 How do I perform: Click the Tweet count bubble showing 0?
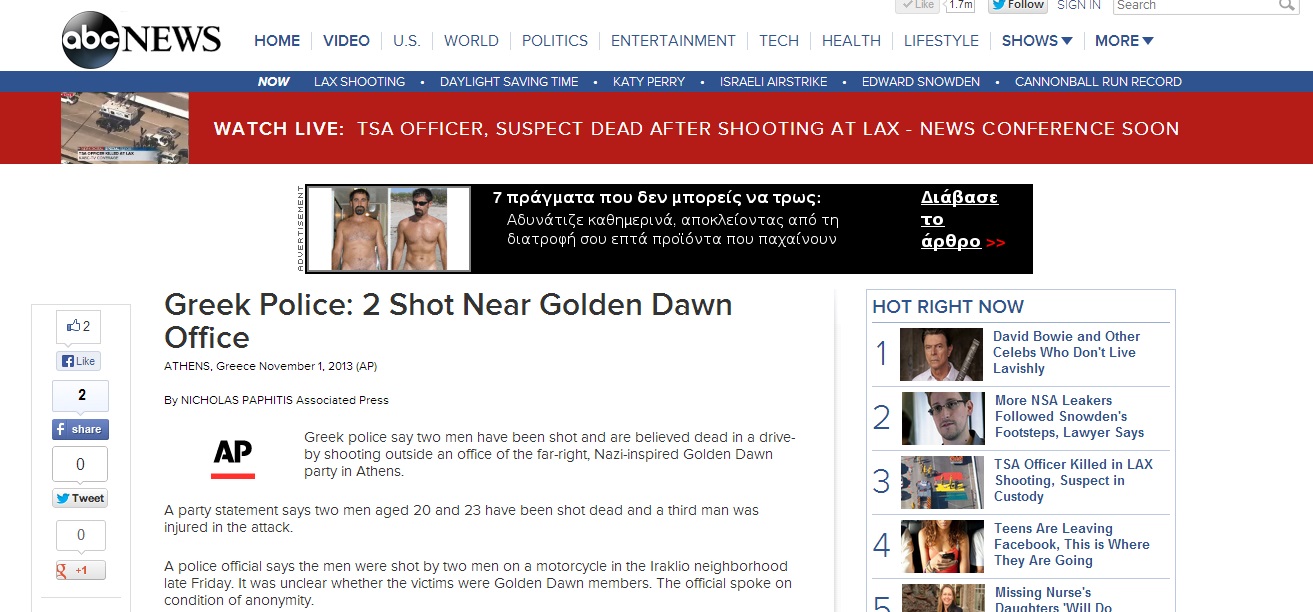point(81,464)
